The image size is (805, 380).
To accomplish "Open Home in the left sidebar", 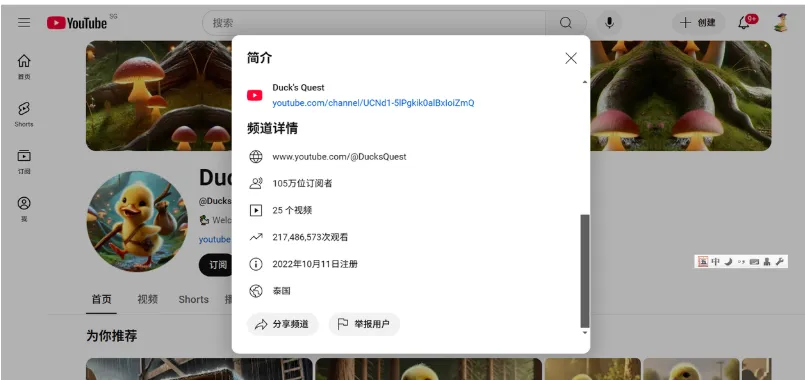I will (x=24, y=67).
